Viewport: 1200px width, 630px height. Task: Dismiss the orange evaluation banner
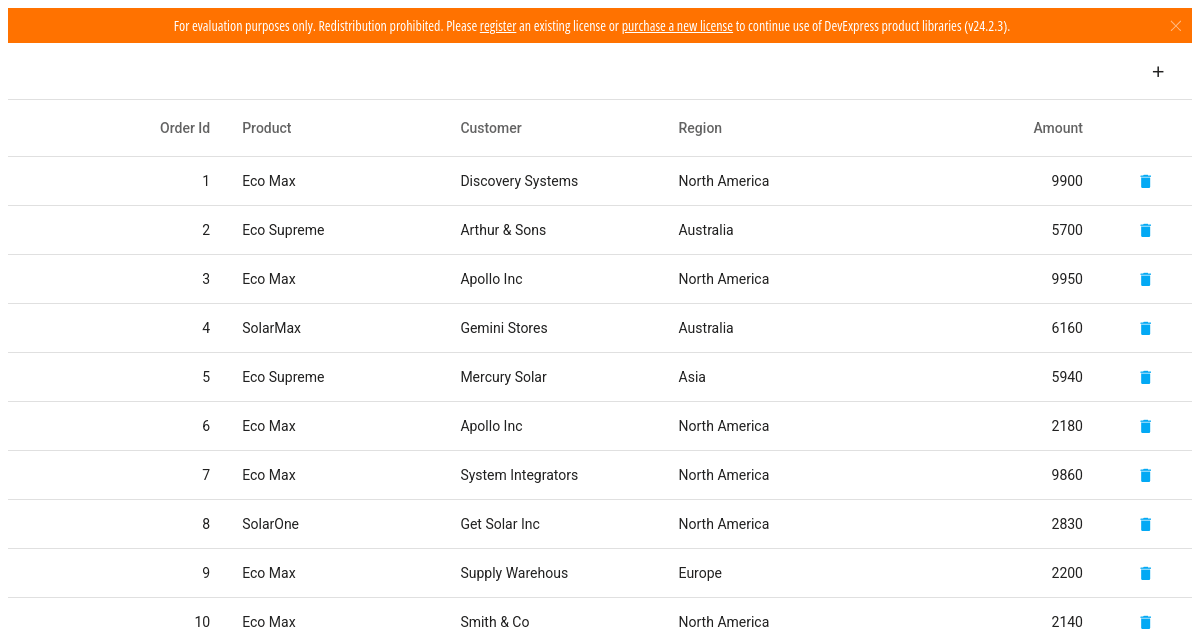click(1176, 26)
